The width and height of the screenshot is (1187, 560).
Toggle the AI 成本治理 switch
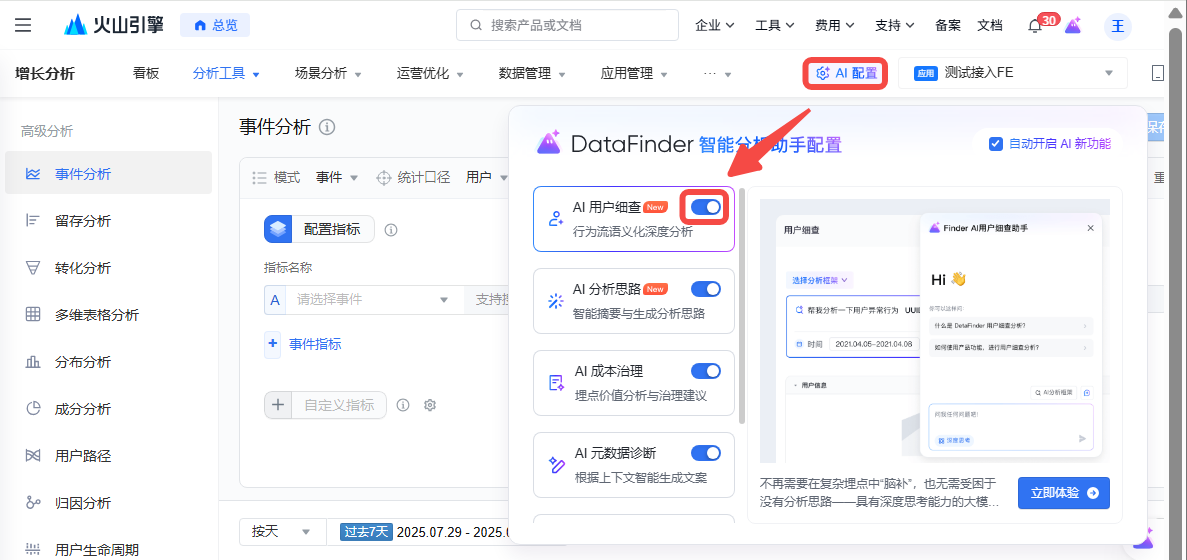point(706,371)
